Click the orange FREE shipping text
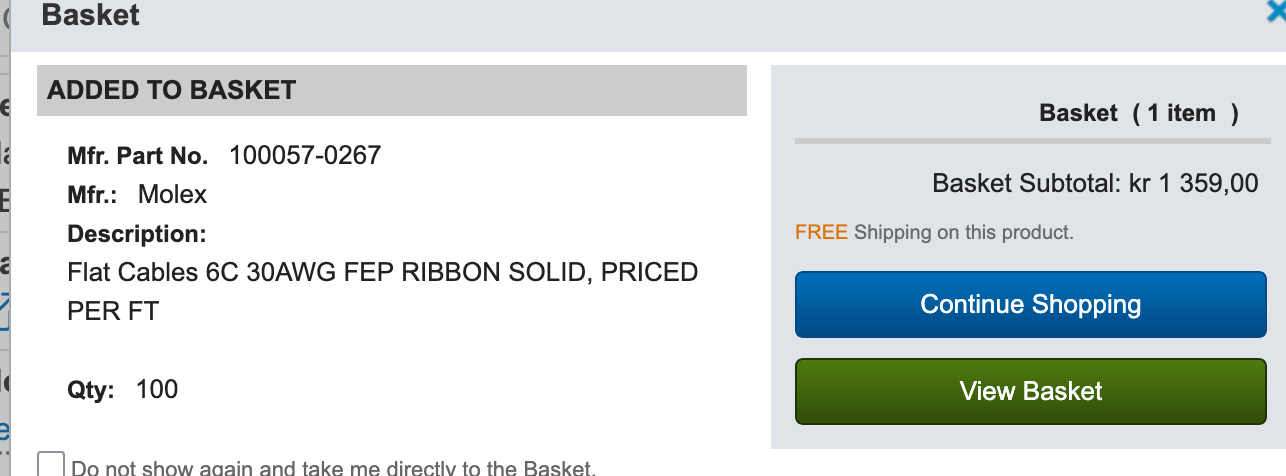Image resolution: width=1286 pixels, height=476 pixels. pos(821,233)
